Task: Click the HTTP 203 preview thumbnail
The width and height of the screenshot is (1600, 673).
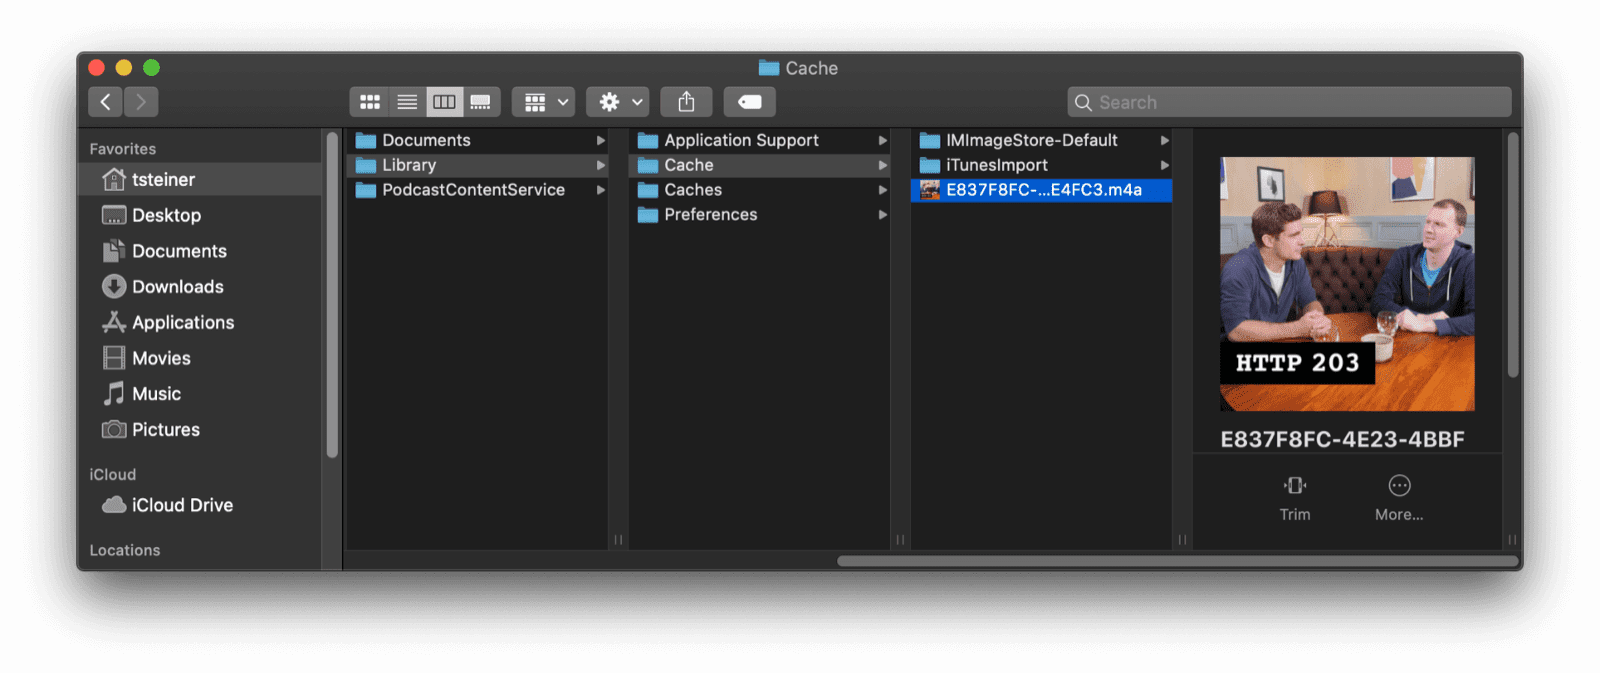Action: pos(1346,283)
